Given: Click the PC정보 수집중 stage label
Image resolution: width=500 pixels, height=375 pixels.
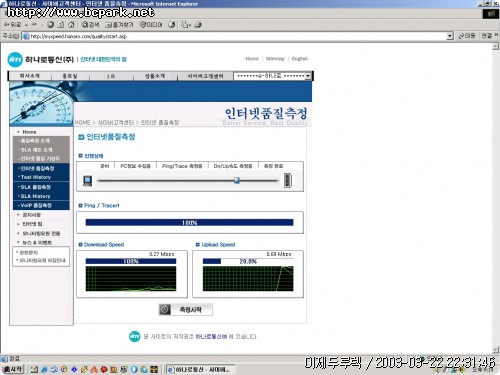Looking at the screenshot, I should pyautogui.click(x=135, y=166).
